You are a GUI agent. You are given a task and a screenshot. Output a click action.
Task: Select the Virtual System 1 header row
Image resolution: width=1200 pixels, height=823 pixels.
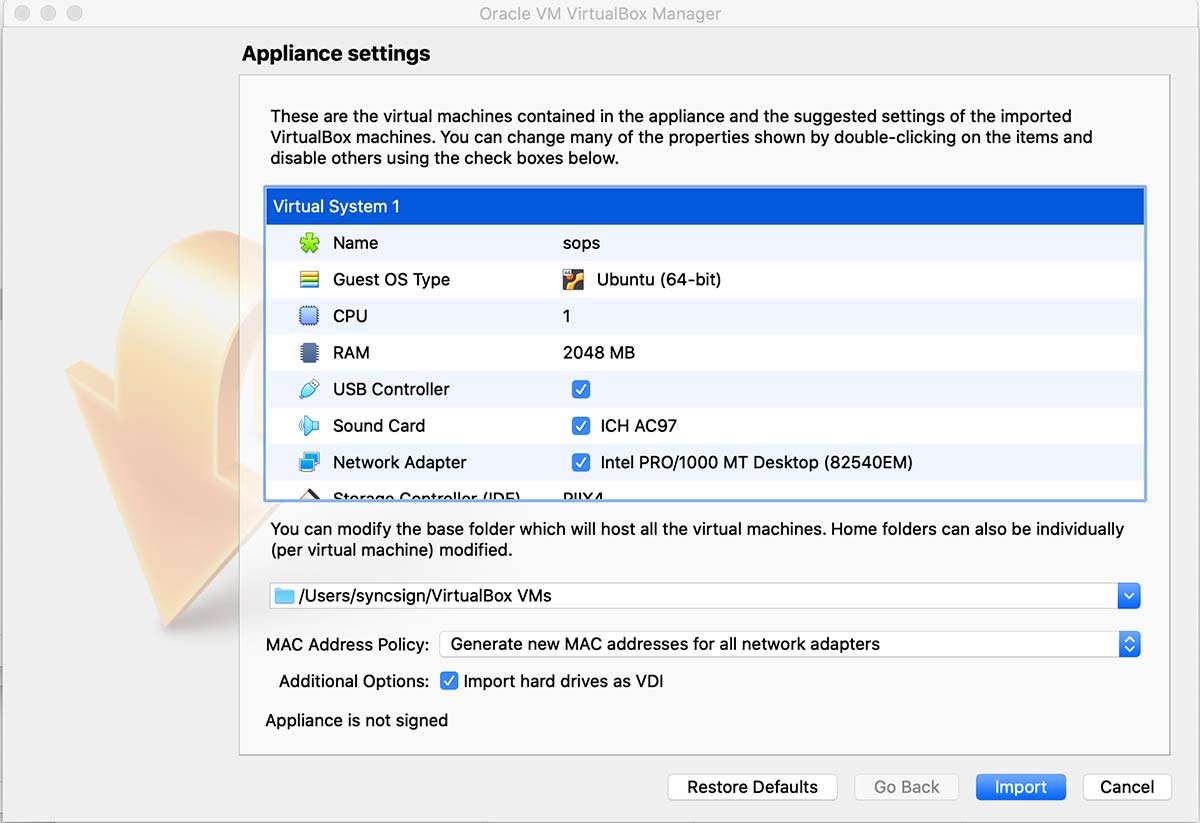(705, 206)
